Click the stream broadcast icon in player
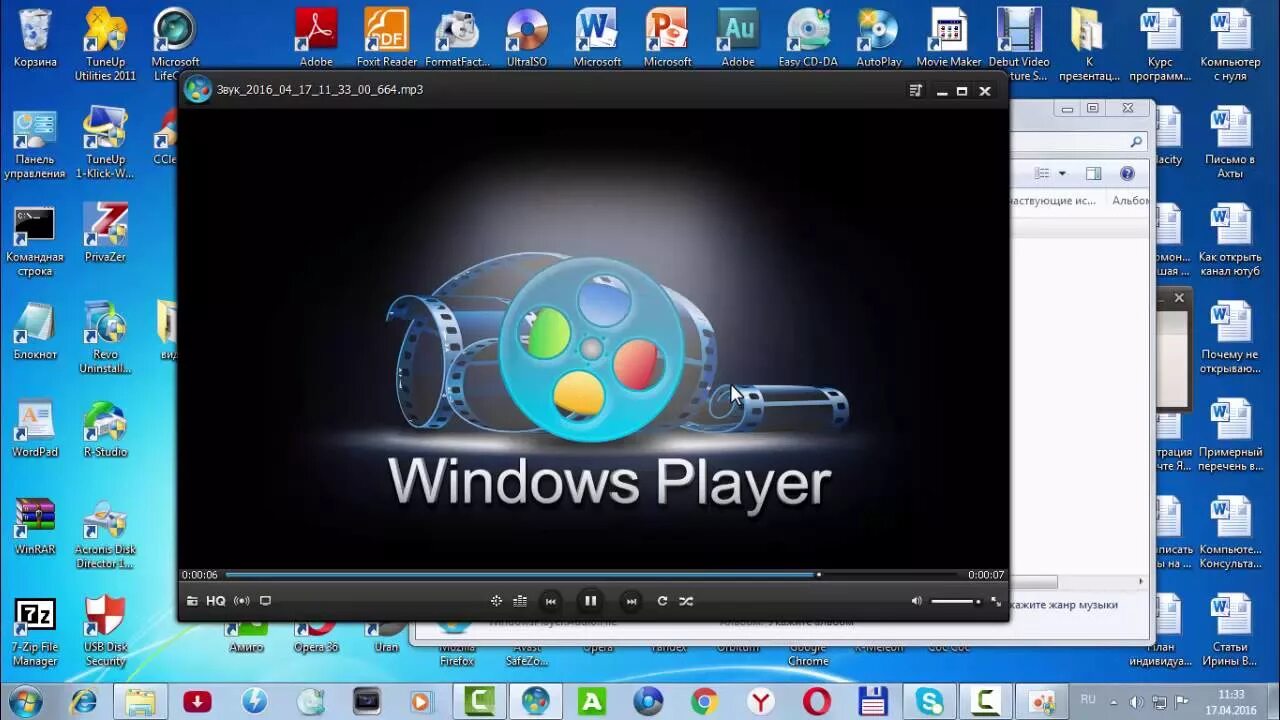 [242, 601]
